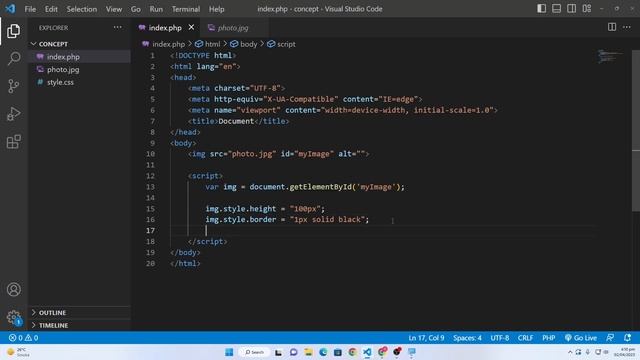Change indentation via Spaces: 4
Image resolution: width=640 pixels, height=360 pixels.
point(467,338)
